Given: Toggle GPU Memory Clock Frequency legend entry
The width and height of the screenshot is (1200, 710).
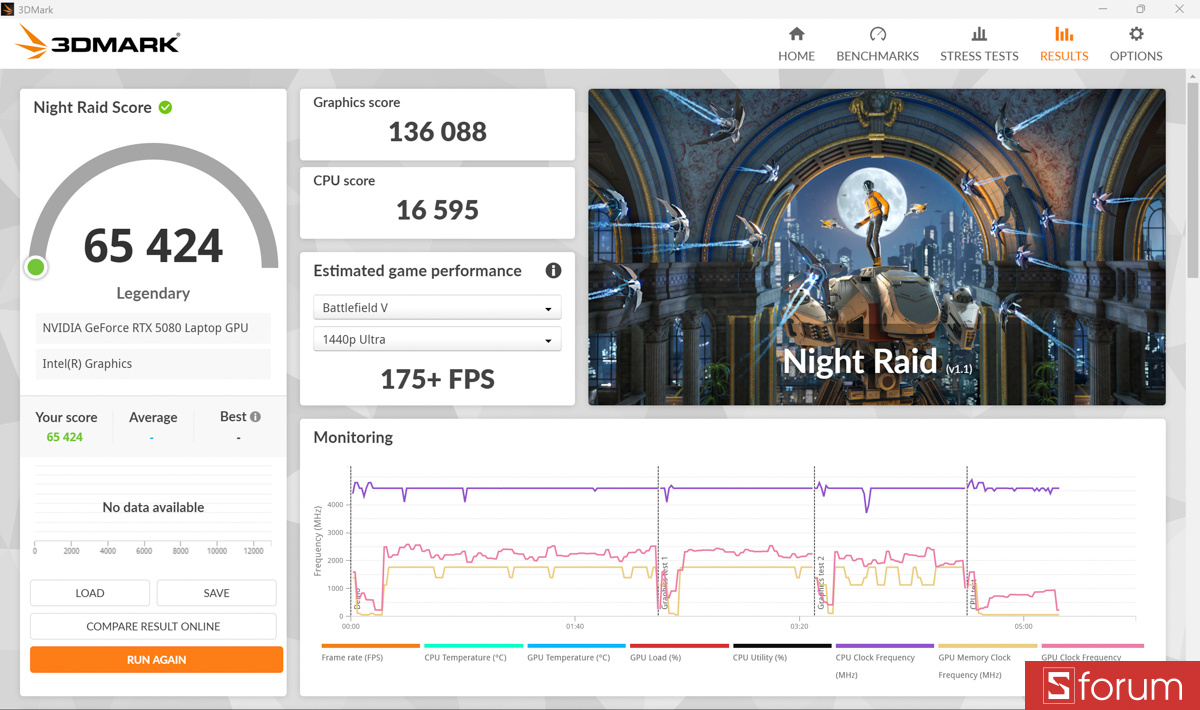Looking at the screenshot, I should [987, 660].
